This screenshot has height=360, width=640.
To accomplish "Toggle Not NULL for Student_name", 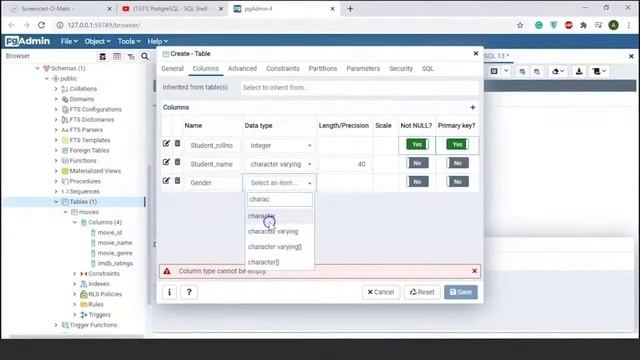I will click(417, 163).
